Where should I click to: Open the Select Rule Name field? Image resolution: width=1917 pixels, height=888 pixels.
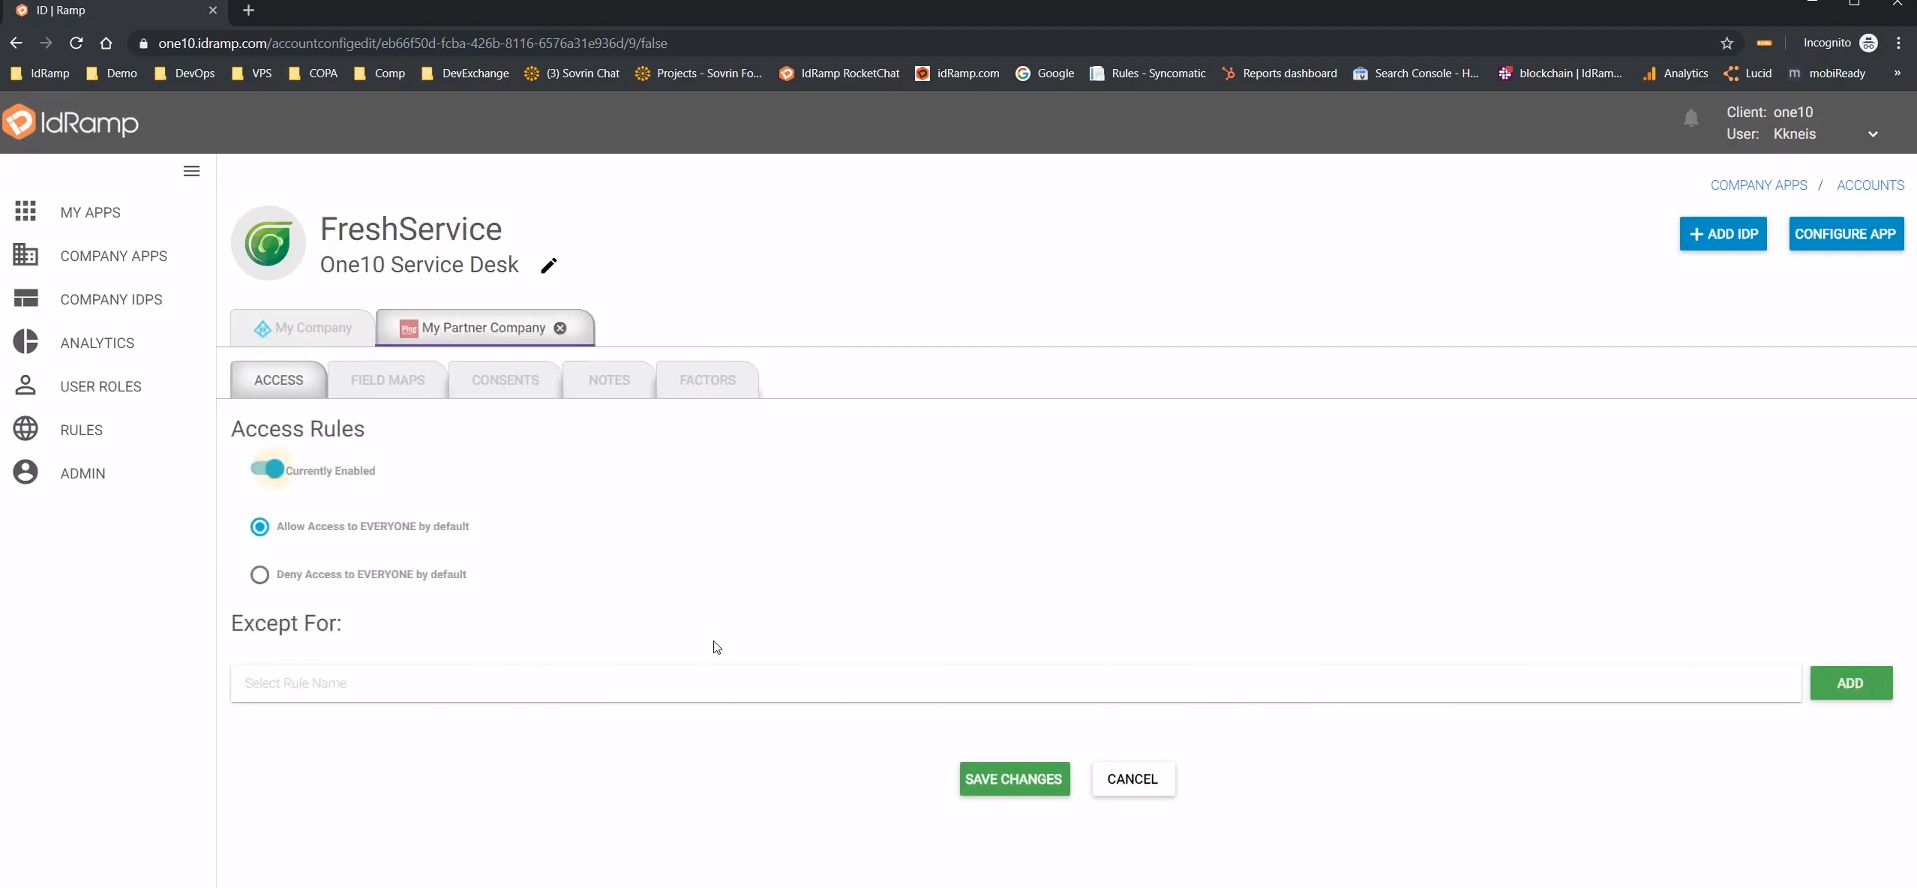pos(1016,683)
